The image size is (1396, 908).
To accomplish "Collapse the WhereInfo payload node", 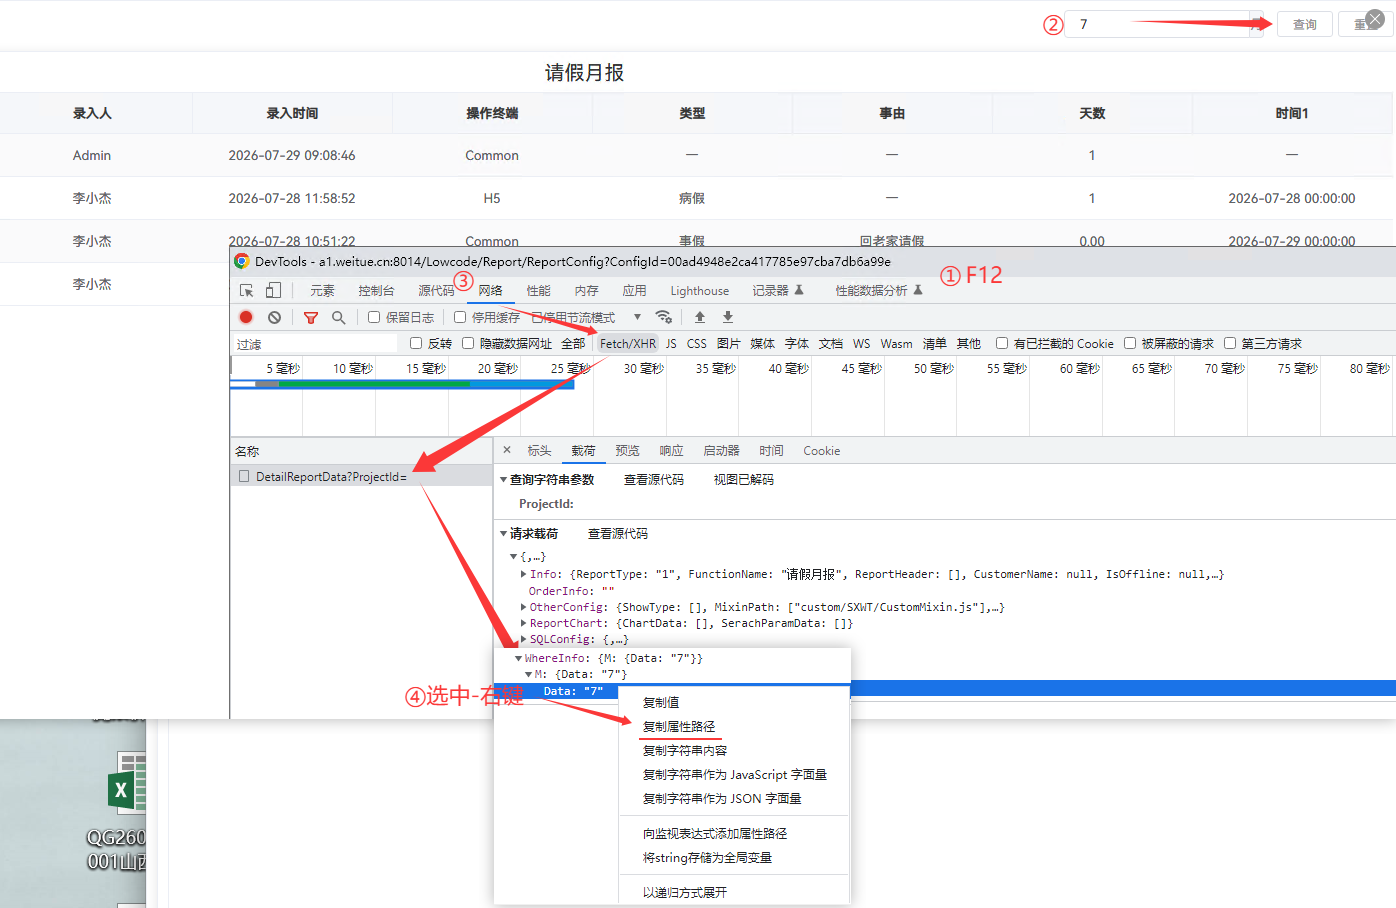I will pos(519,658).
